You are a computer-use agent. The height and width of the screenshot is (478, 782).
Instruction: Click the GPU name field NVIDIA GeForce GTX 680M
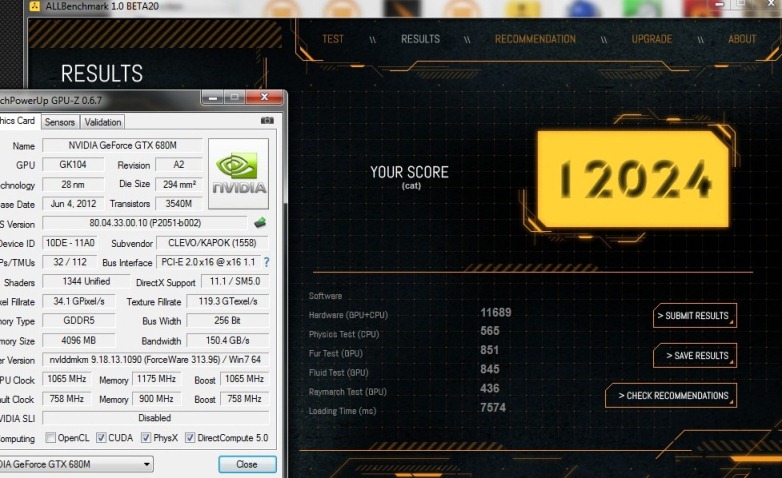[x=122, y=145]
